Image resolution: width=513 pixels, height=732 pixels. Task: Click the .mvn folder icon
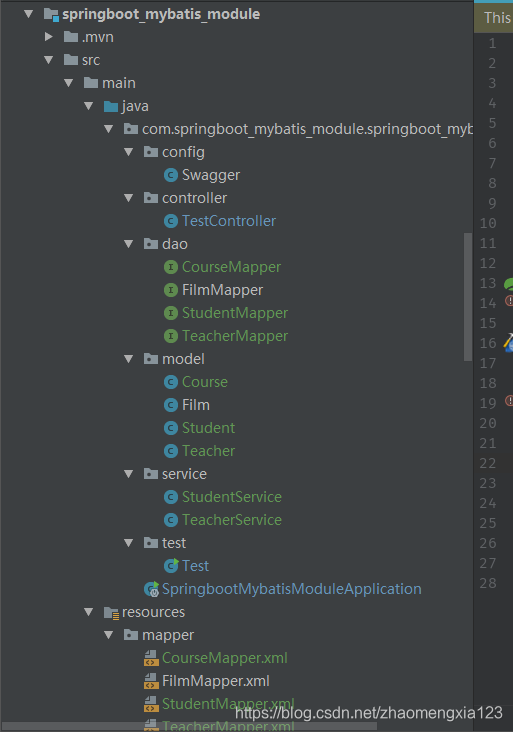pyautogui.click(x=71, y=36)
